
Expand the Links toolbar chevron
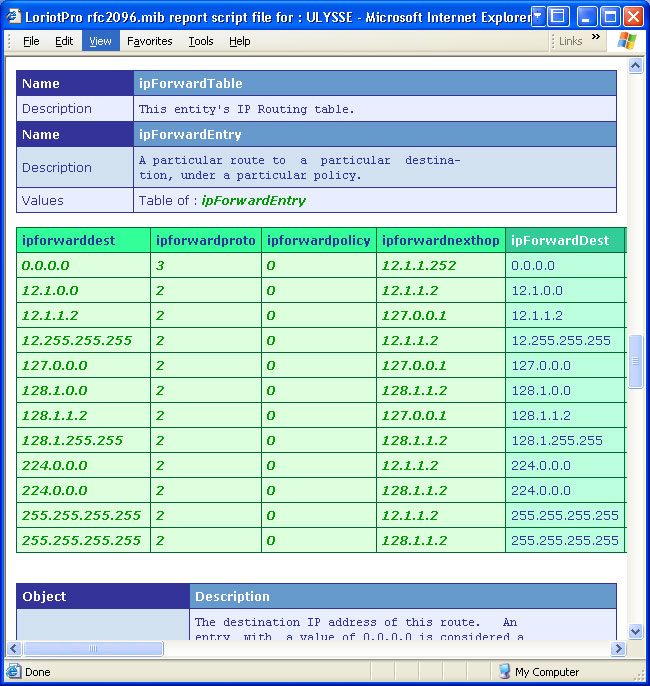pyautogui.click(x=596, y=38)
